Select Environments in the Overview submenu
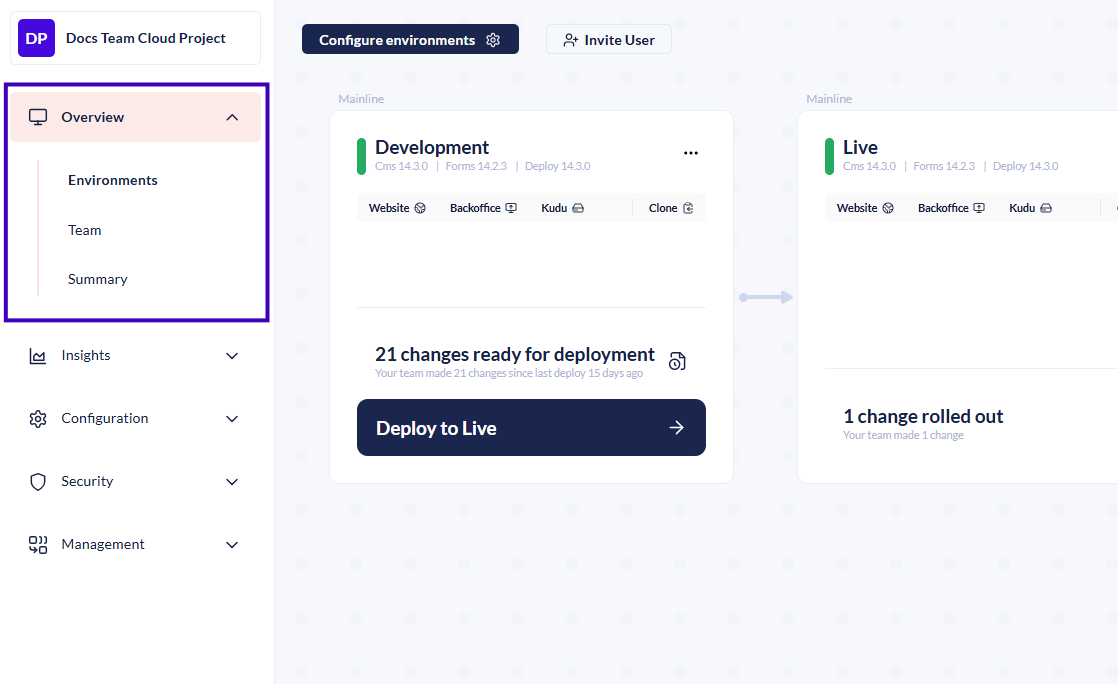Screen dimensions: 1118x684 click(x=113, y=180)
